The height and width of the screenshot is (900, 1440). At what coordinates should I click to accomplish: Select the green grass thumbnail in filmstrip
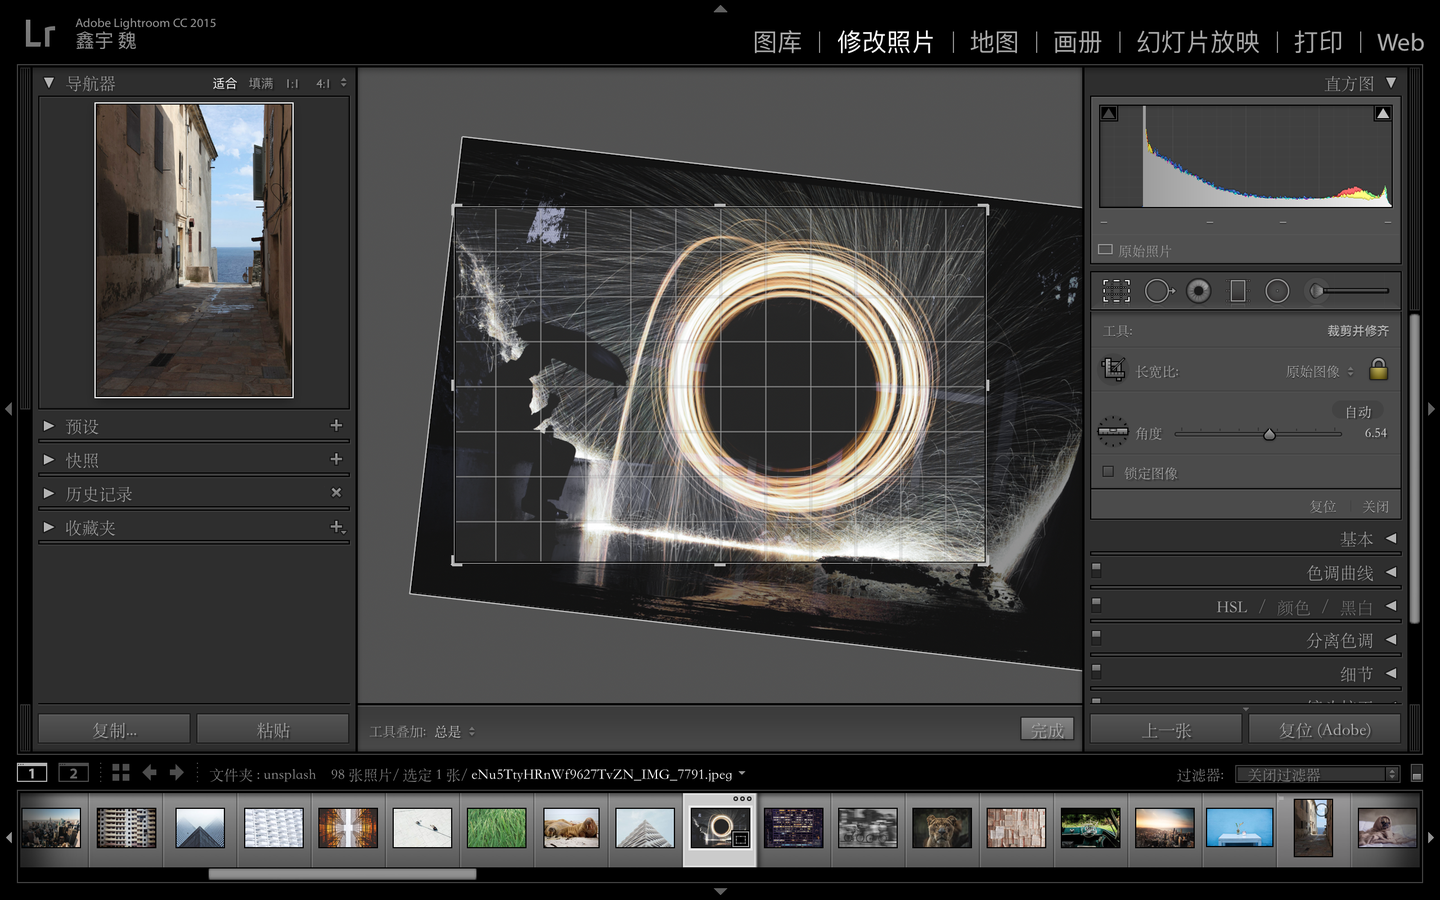496,828
